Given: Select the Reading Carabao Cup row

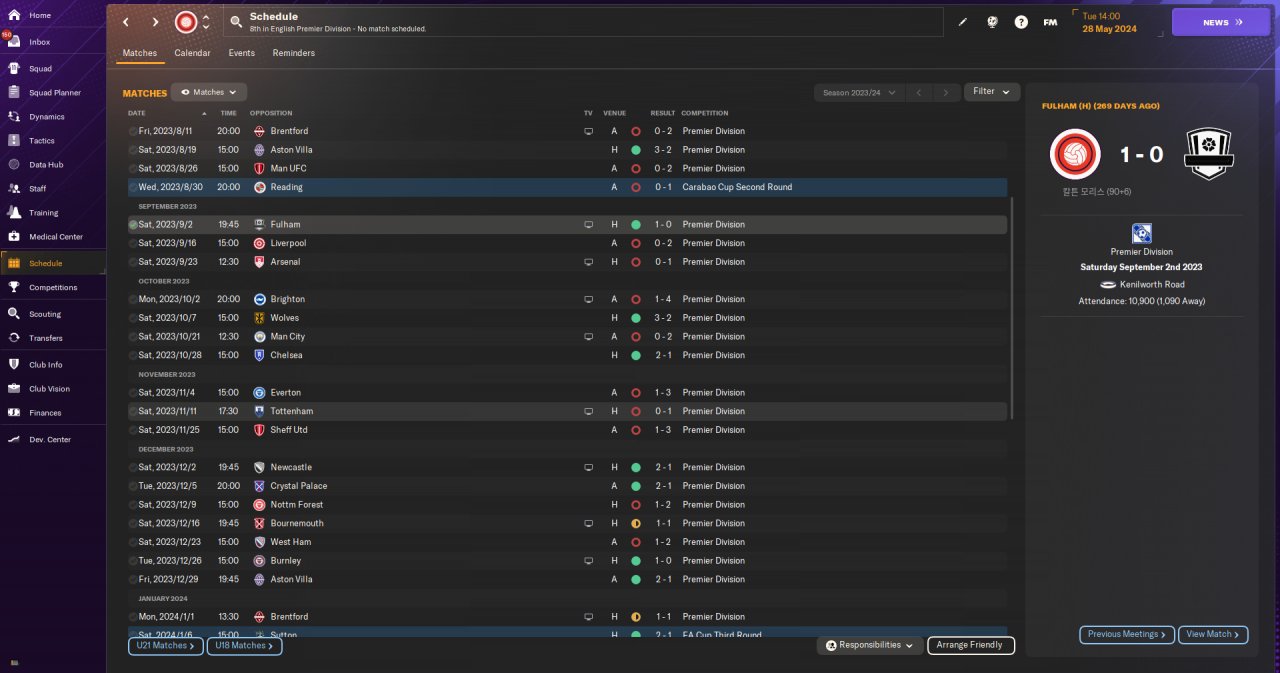Looking at the screenshot, I should (567, 187).
